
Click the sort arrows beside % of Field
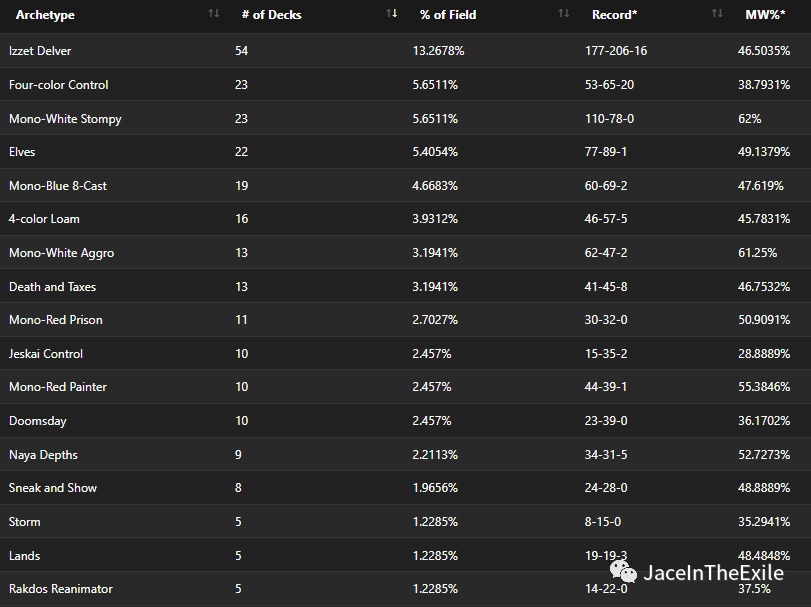[564, 14]
